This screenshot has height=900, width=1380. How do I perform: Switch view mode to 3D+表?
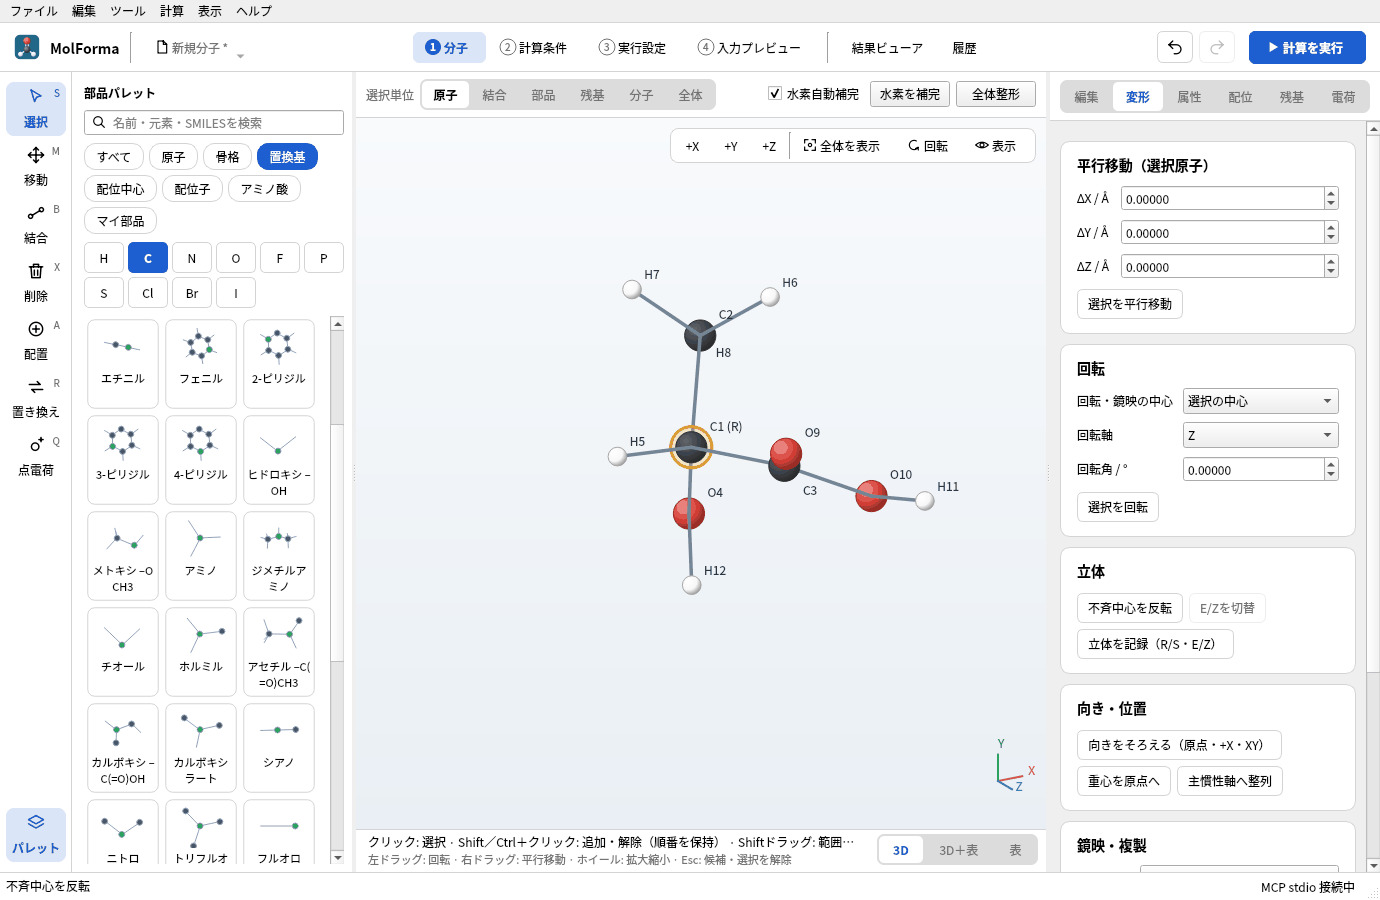tap(958, 850)
